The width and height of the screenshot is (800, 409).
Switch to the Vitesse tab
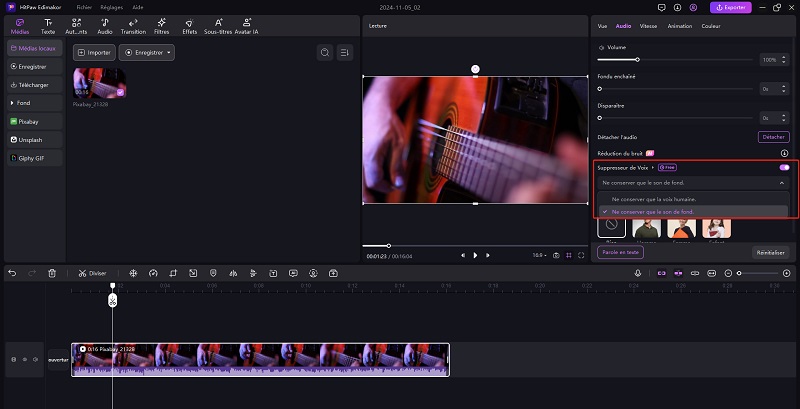[648, 25]
